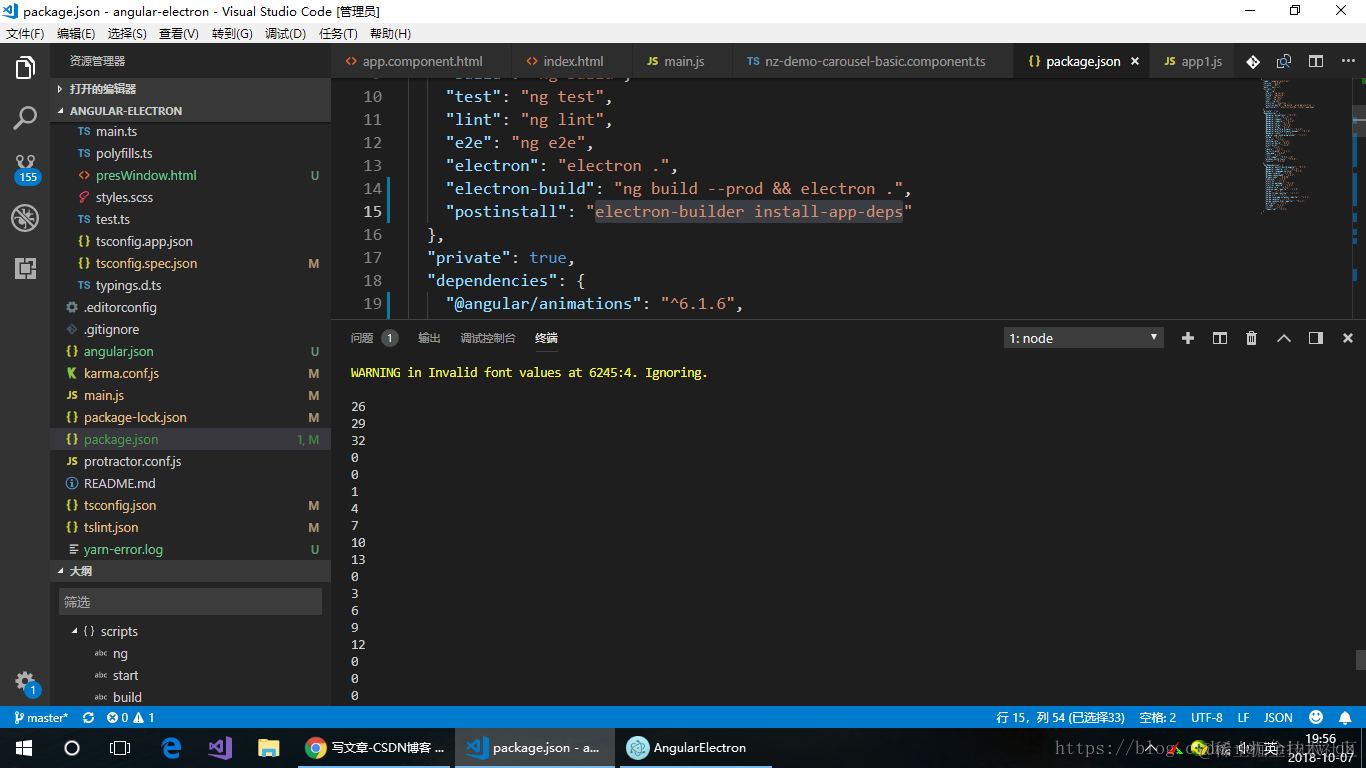Create a new terminal with plus icon
Screen dimensions: 1366x768
[1188, 338]
